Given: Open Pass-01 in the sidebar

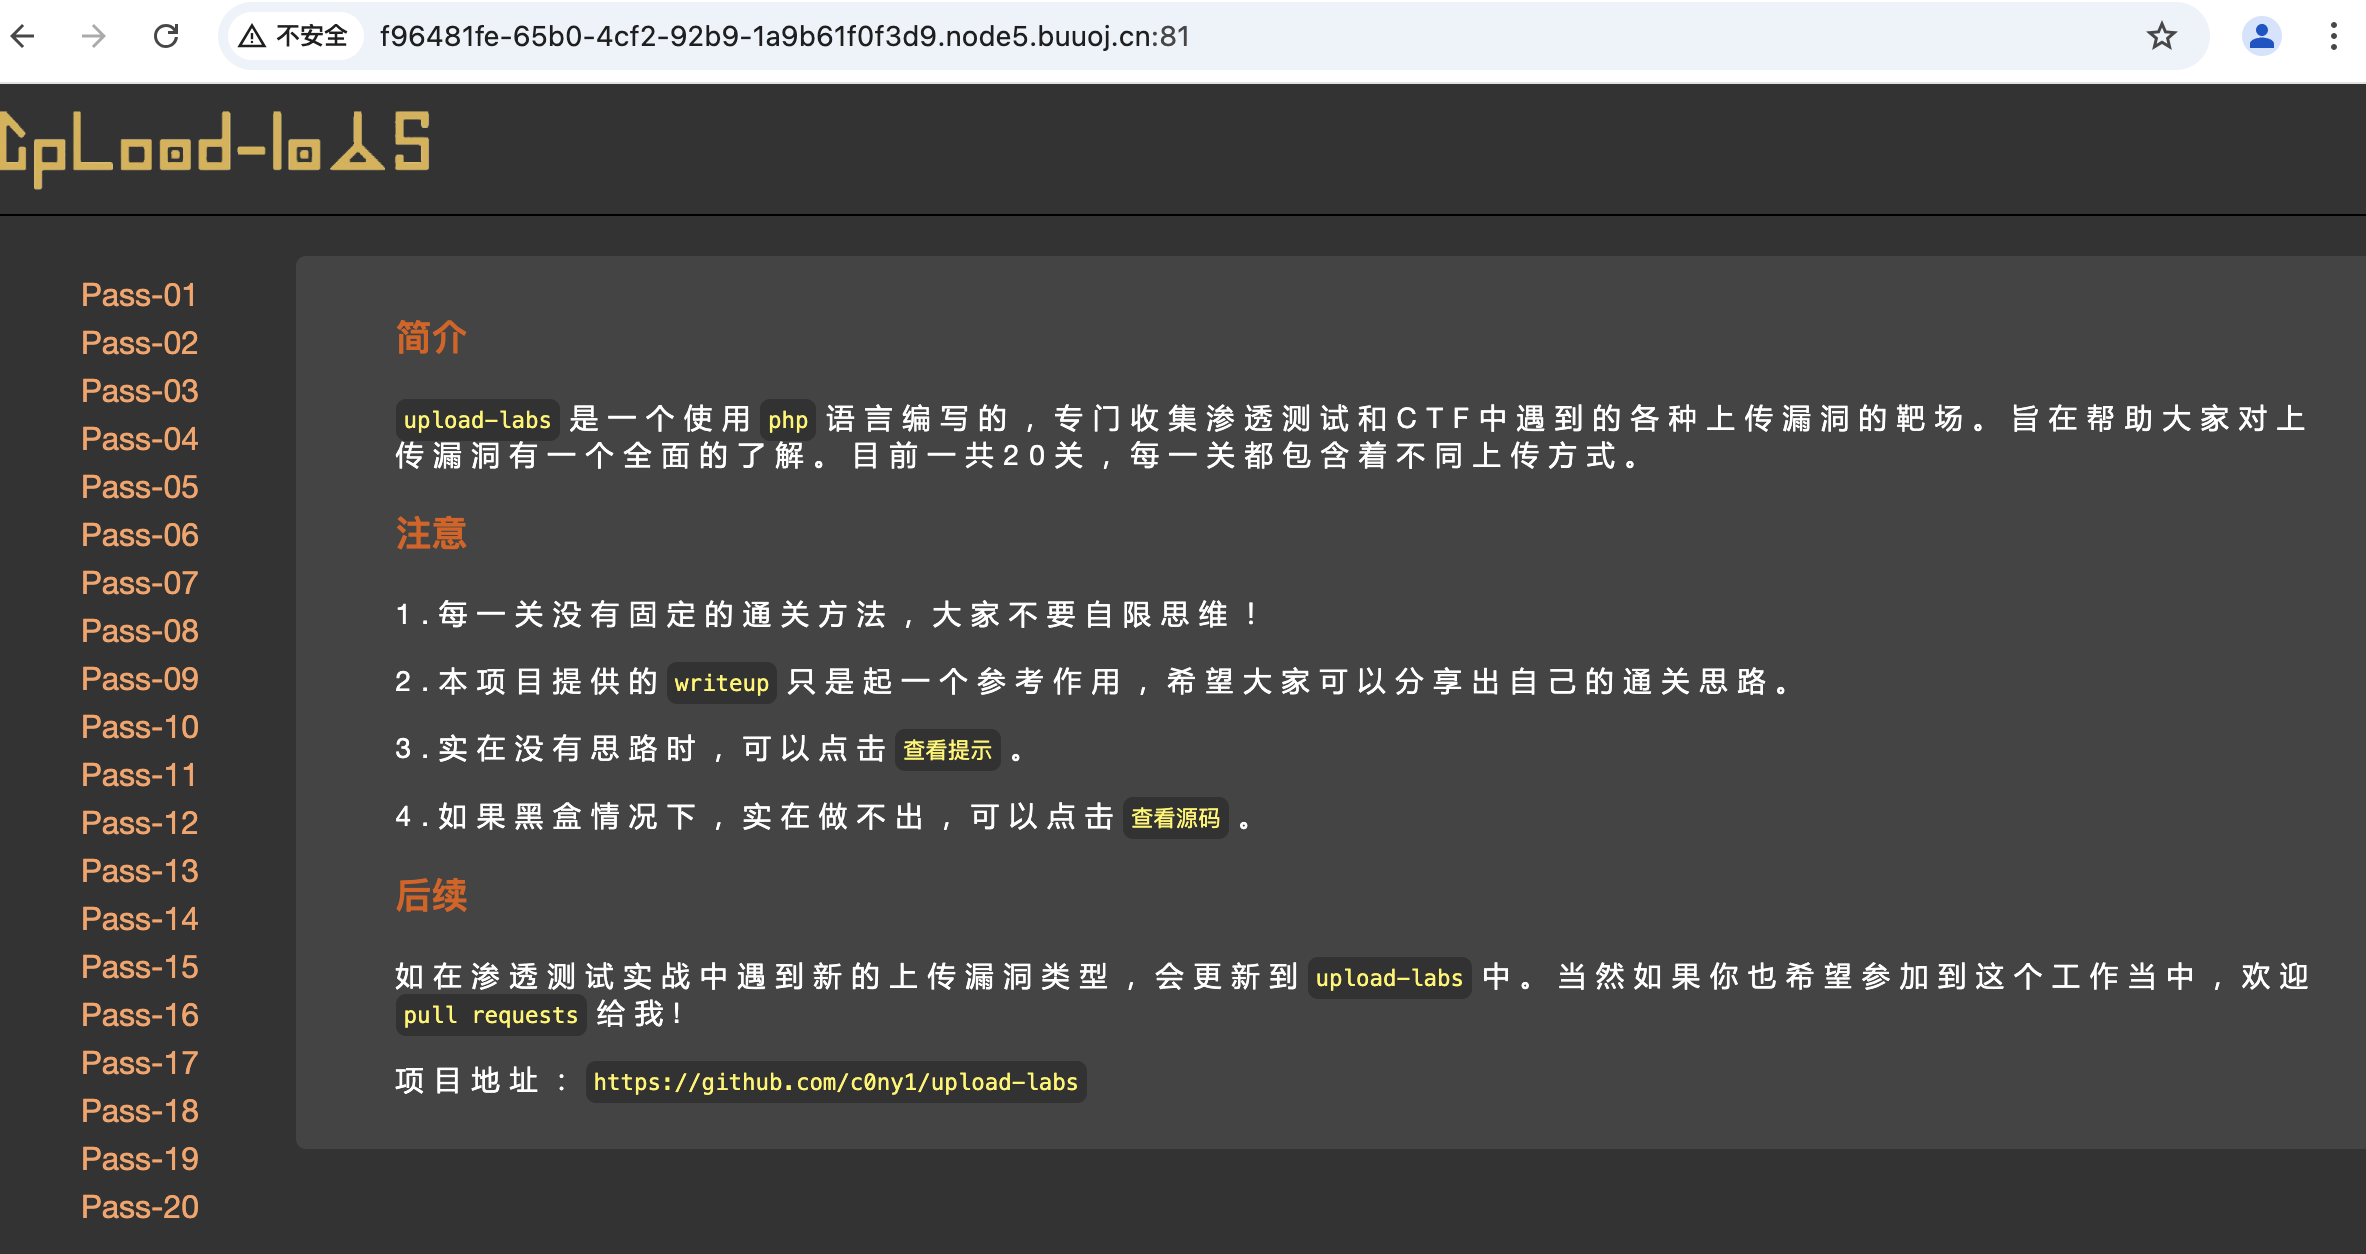Looking at the screenshot, I should [x=139, y=295].
